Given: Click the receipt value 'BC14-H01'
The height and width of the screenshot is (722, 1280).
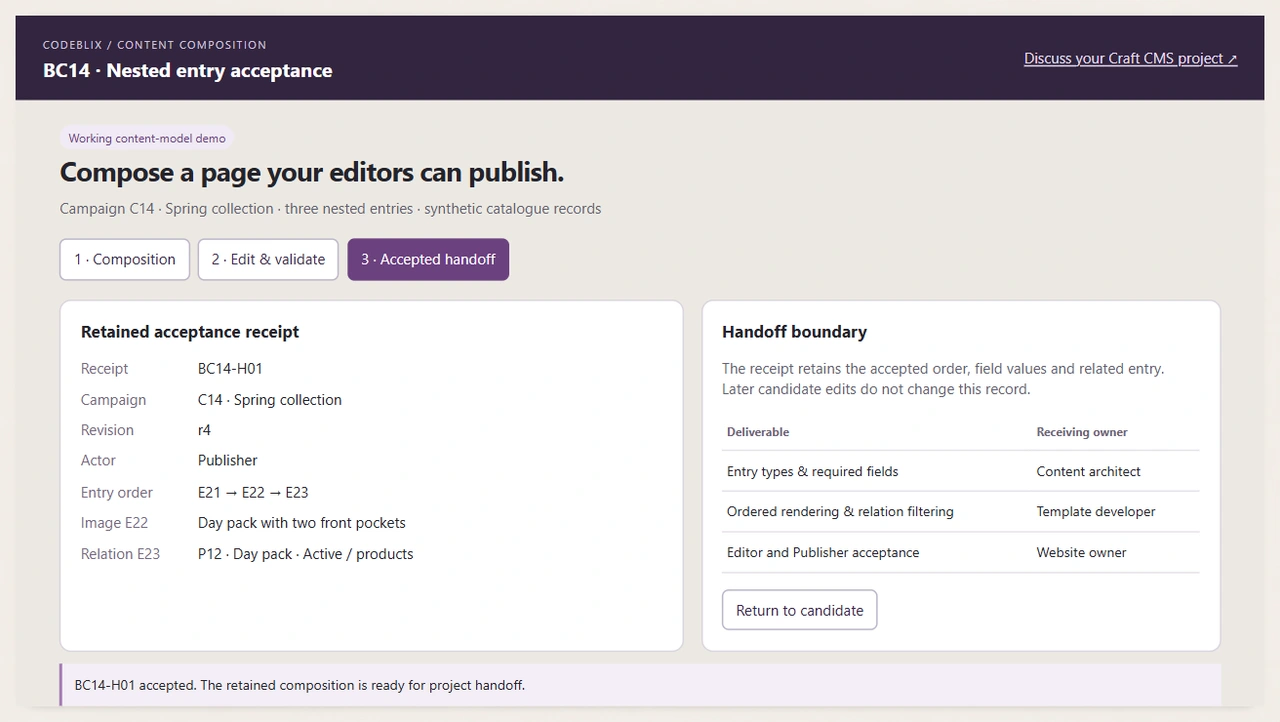Looking at the screenshot, I should click(230, 368).
